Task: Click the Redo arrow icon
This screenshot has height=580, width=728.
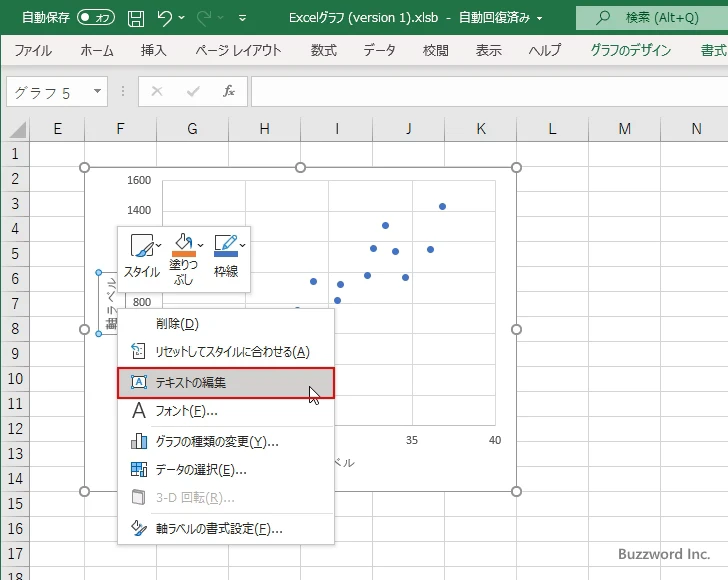Action: 204,18
